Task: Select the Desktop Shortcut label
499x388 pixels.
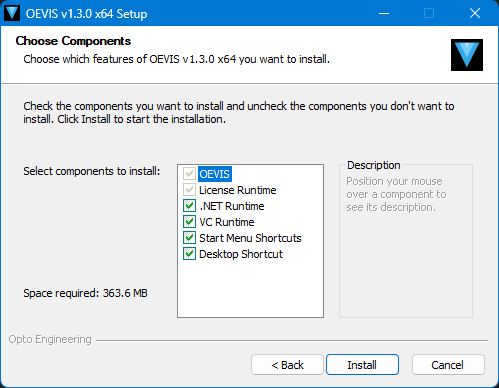Action: [241, 254]
